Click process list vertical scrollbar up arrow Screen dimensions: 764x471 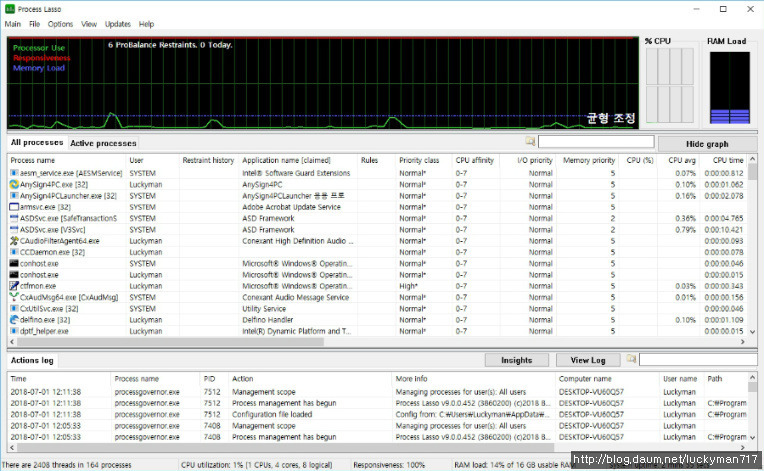click(x=752, y=159)
